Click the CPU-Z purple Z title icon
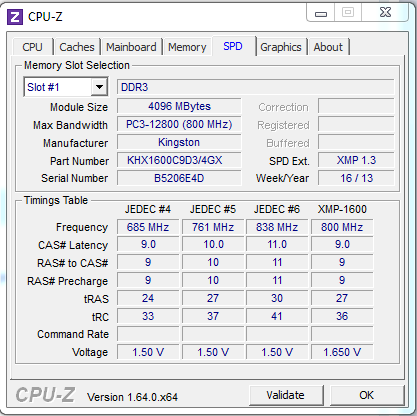Screen dimensions: 417x416 (15, 17)
